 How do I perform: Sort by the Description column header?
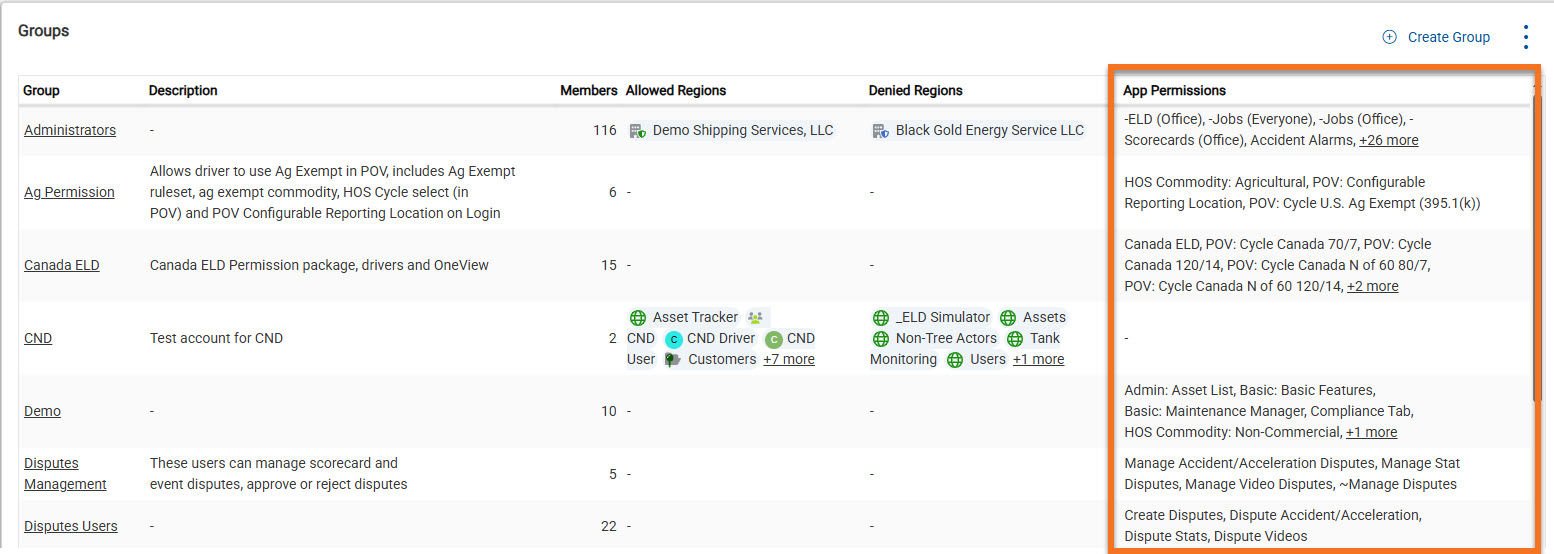[183, 90]
